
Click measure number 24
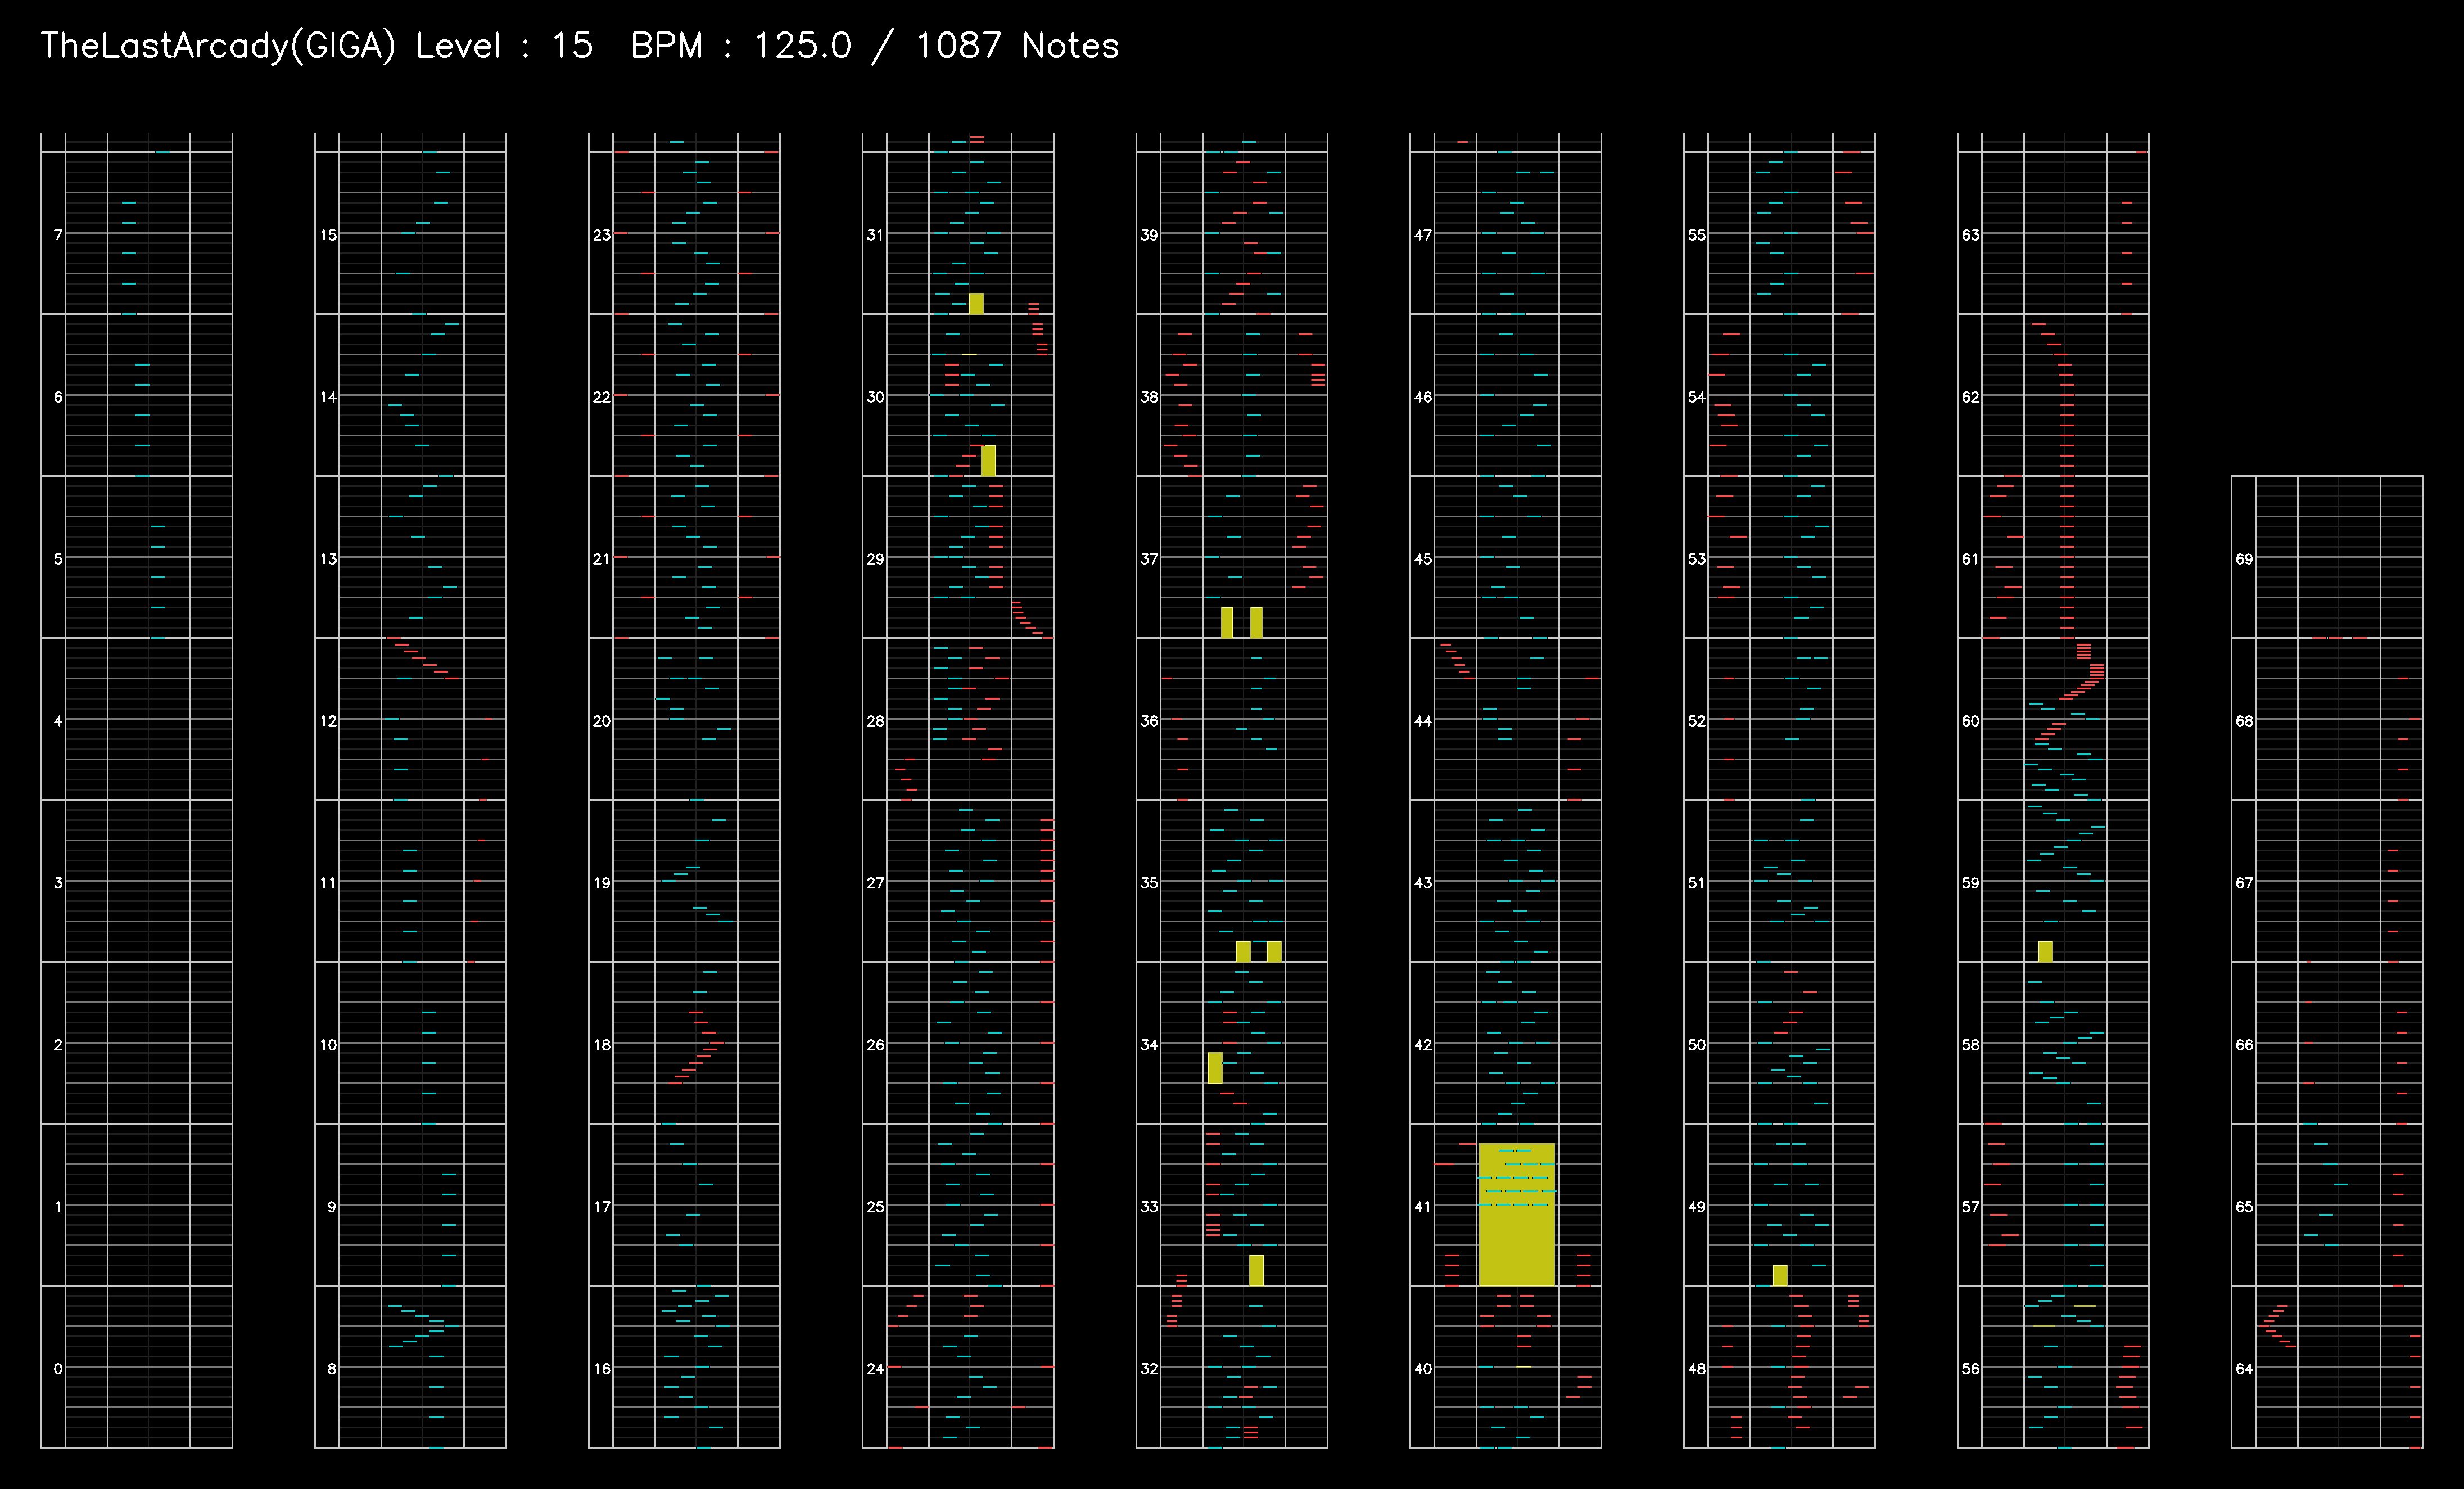(876, 1368)
